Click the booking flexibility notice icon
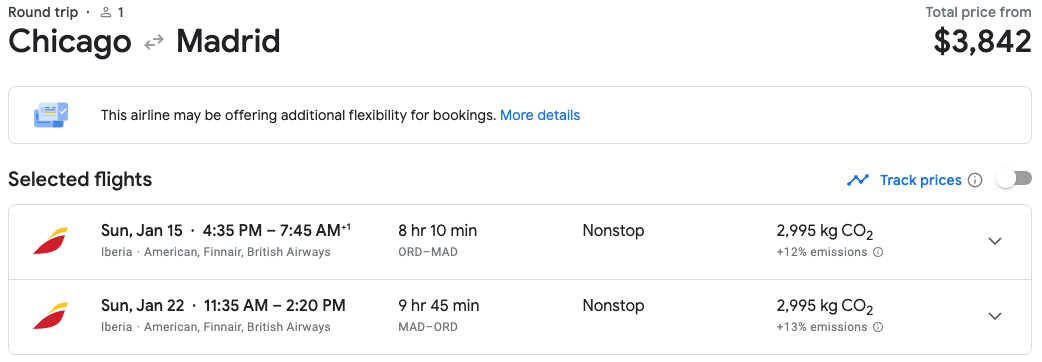The image size is (1042, 362). 51,115
